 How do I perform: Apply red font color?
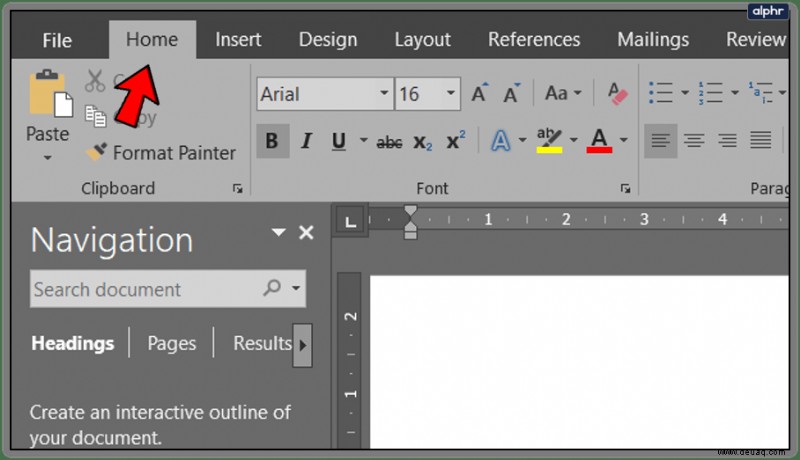[x=599, y=140]
